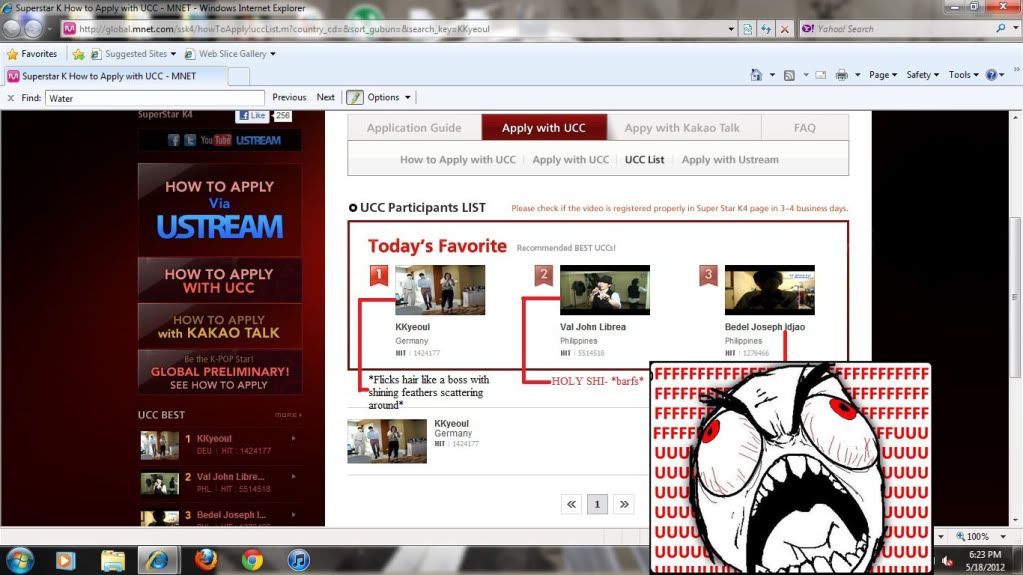Click the Print icon in command bar
Viewport: 1023px width, 575px height.
[x=841, y=75]
